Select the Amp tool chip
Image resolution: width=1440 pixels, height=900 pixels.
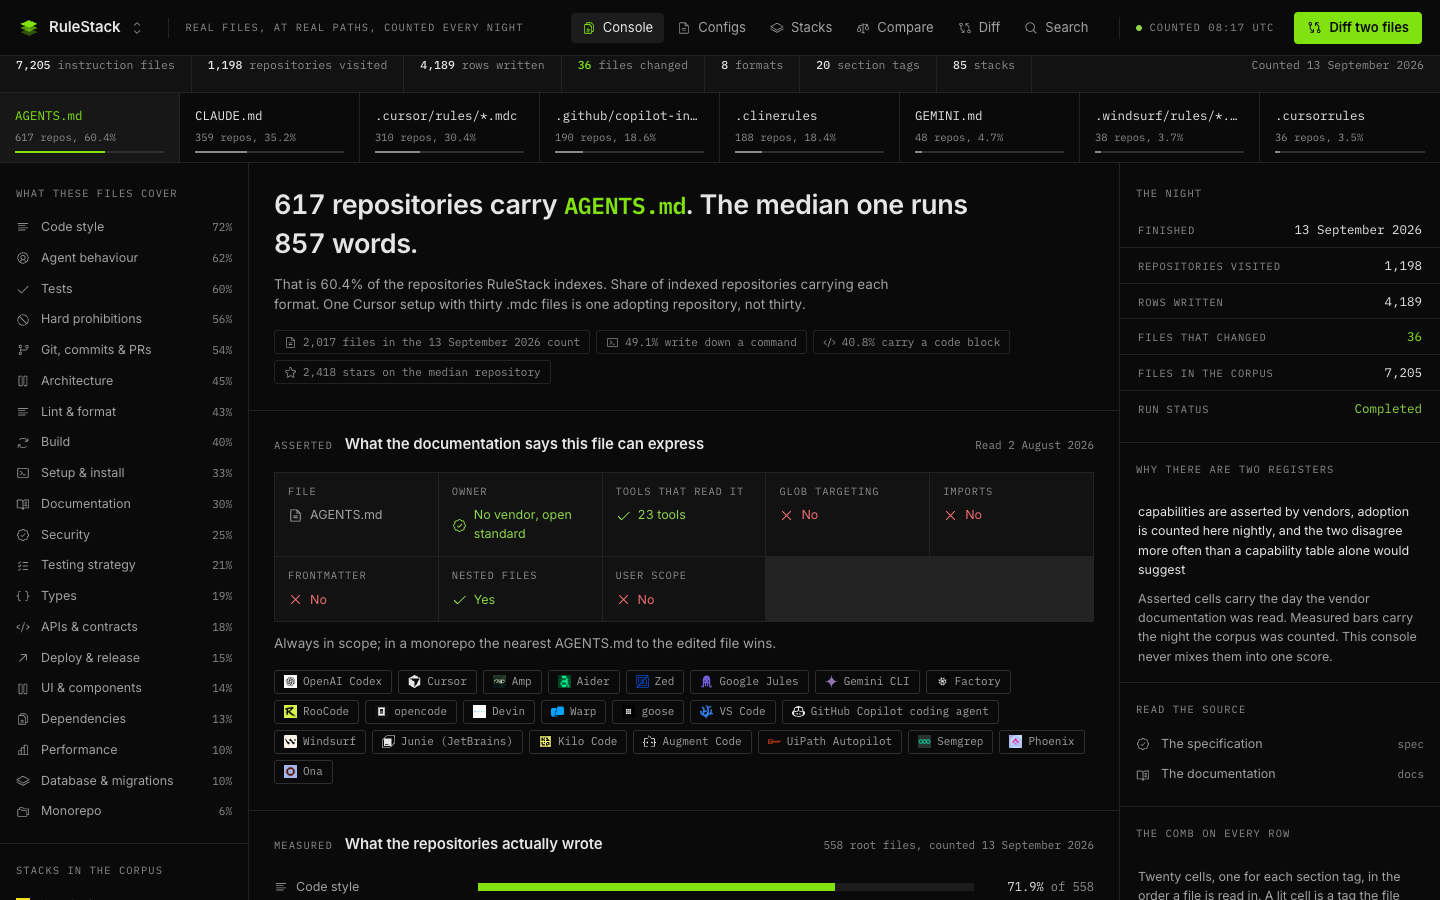(x=512, y=682)
